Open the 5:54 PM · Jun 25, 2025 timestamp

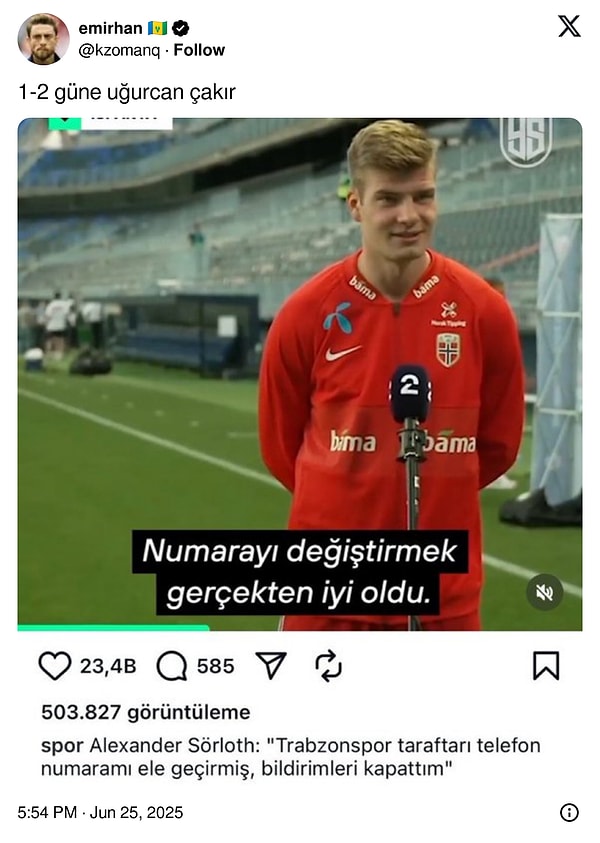point(100,812)
